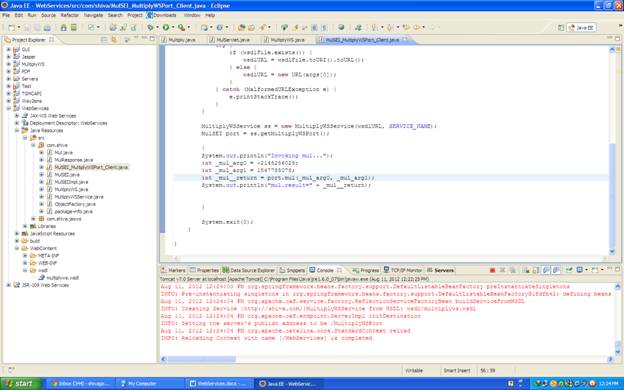Open the Refactor menu
The height and width of the screenshot is (390, 624).
(69, 15)
